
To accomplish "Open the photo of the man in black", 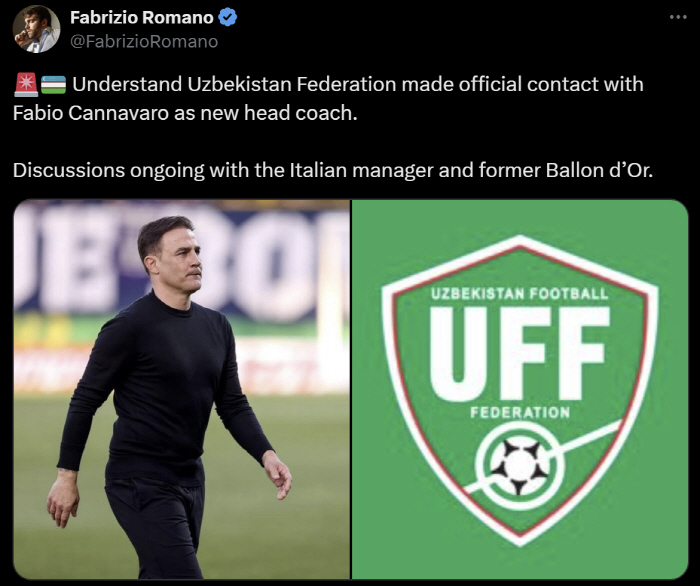I will point(181,389).
